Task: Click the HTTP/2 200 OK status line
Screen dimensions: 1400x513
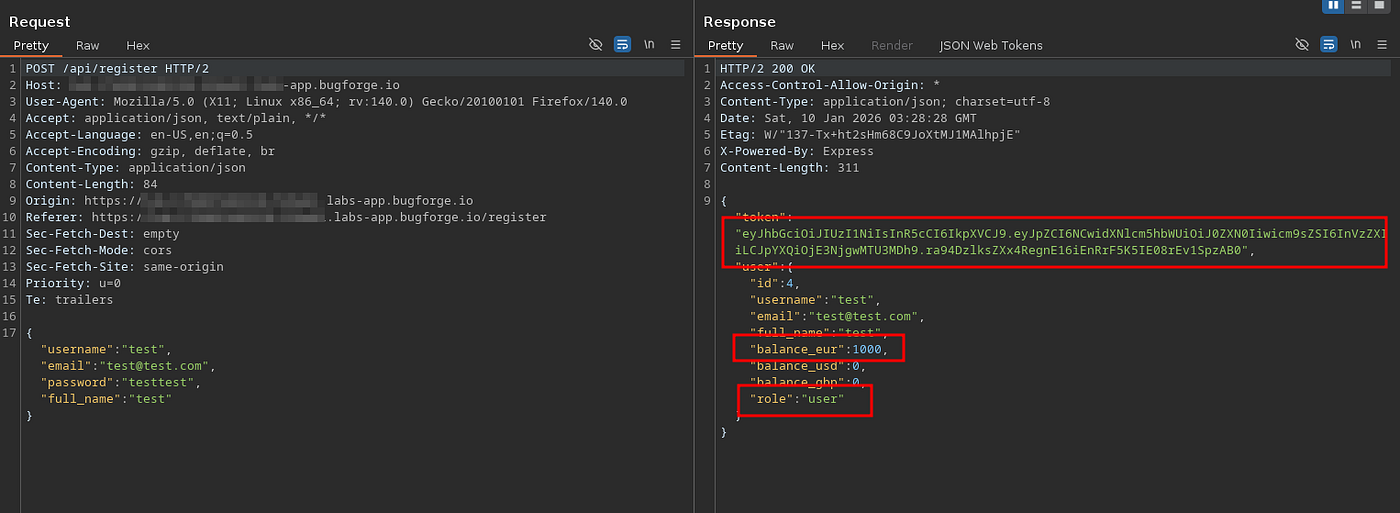Action: click(x=768, y=68)
